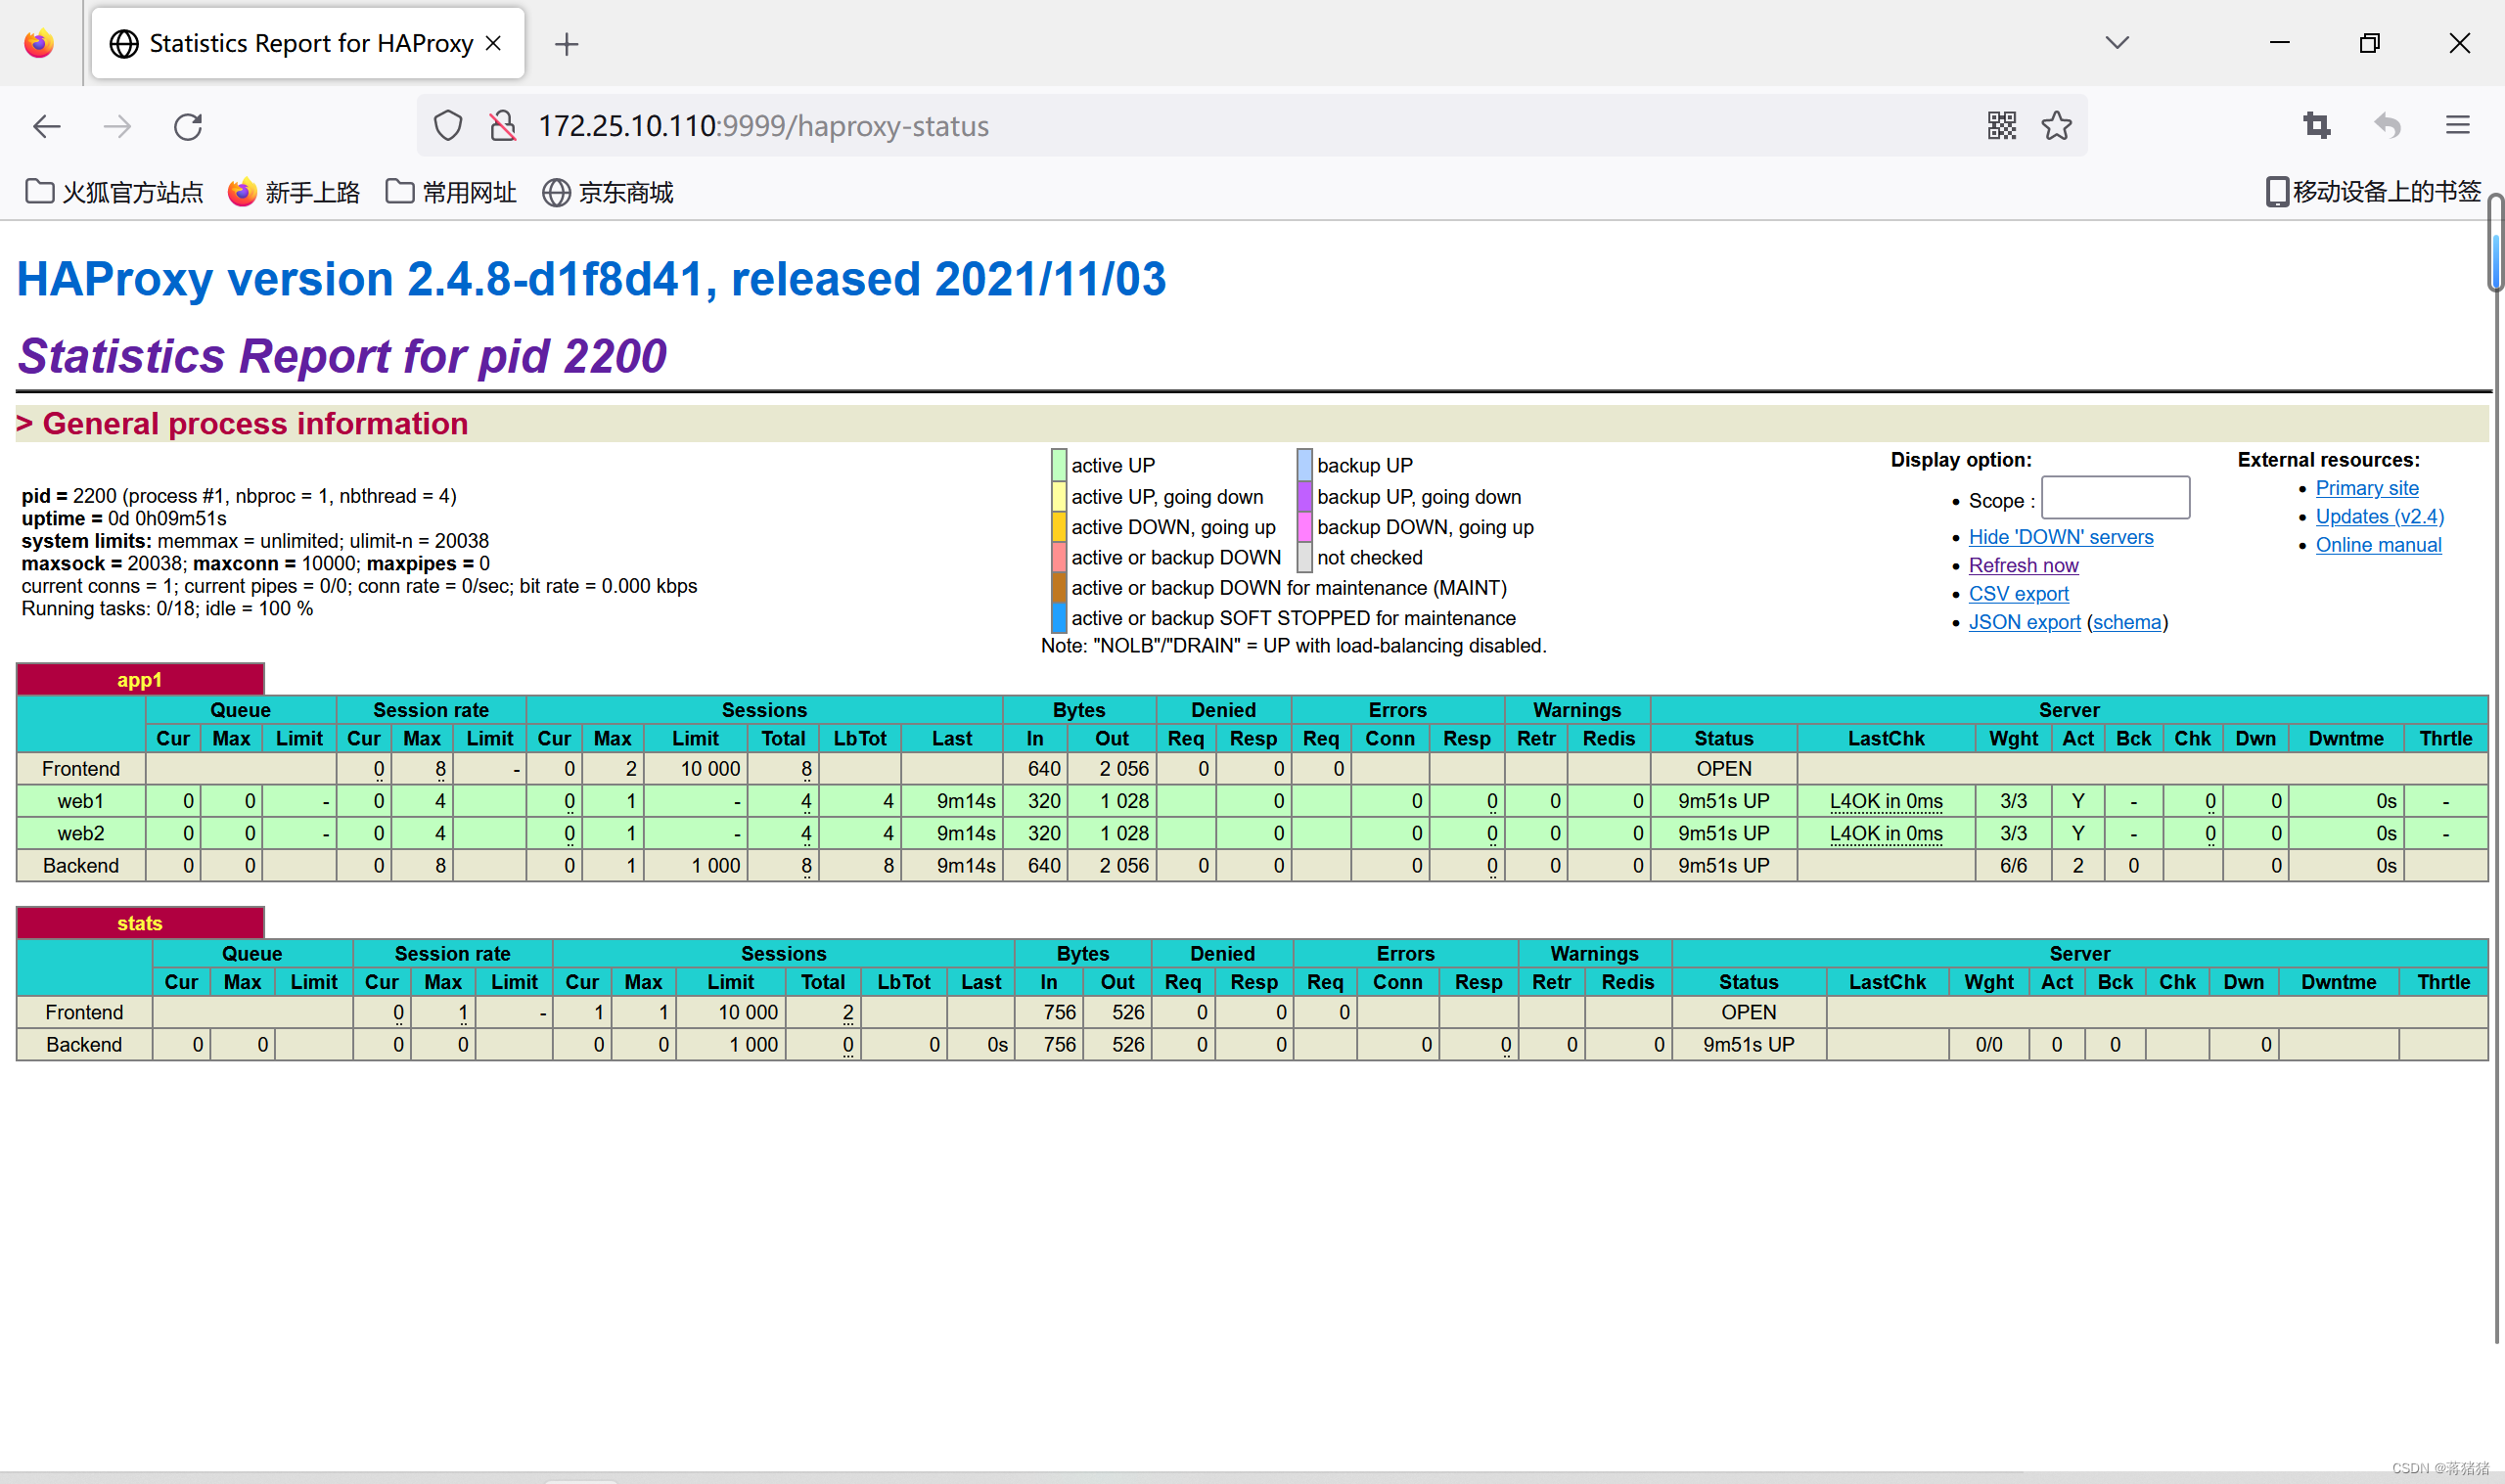Open the 新手上路 bookmark
The image size is (2505, 1484).
294,192
